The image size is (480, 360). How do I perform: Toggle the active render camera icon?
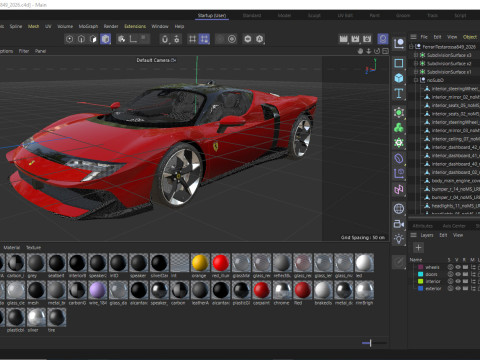tap(383, 39)
